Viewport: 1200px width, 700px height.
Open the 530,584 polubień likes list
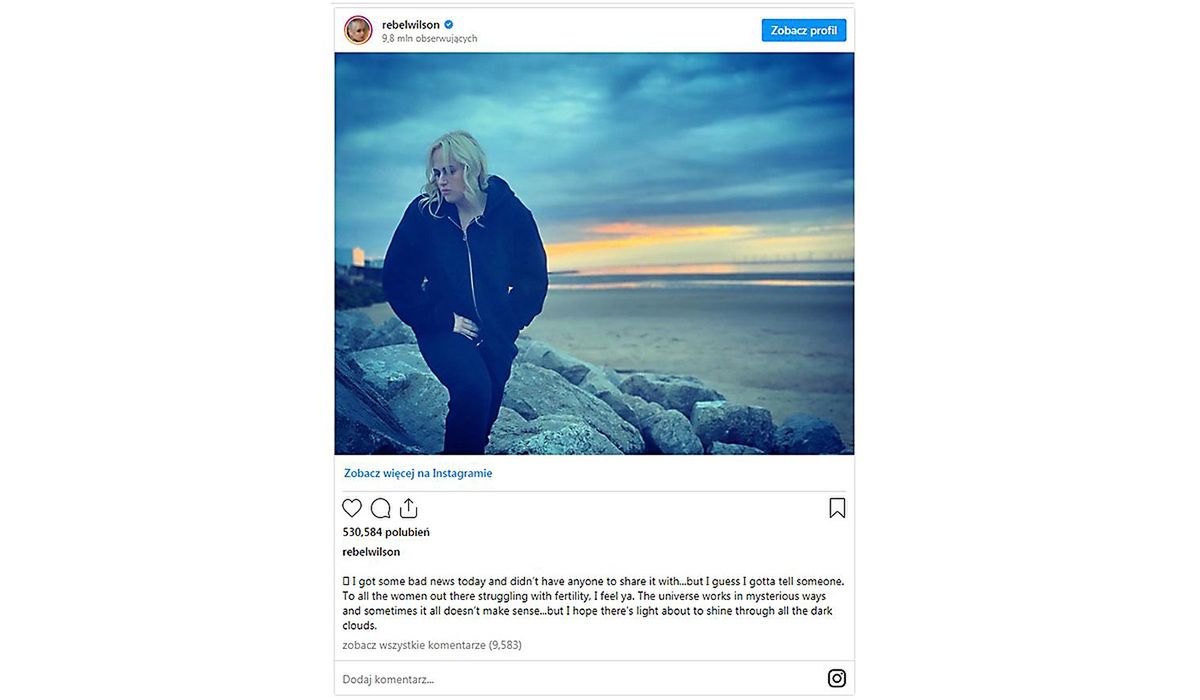pos(386,532)
